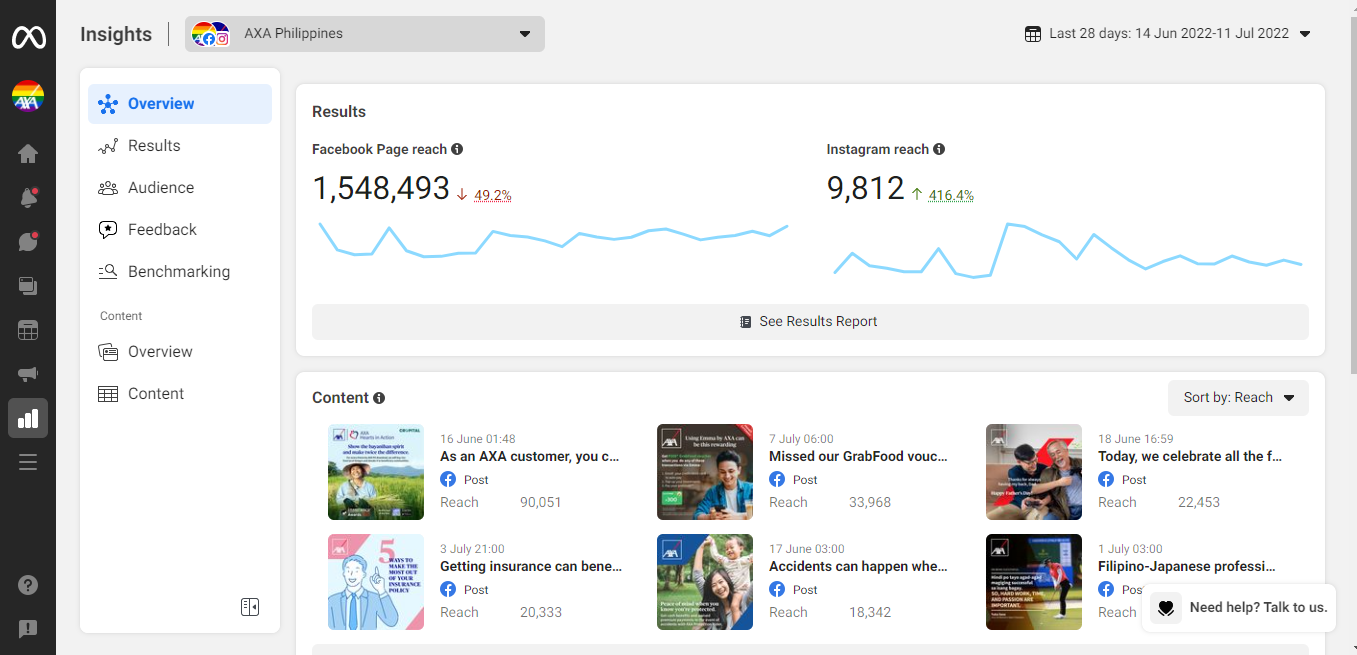This screenshot has width=1357, height=655.
Task: Click Facebook icon on Accidents can happen post
Action: [x=777, y=590]
